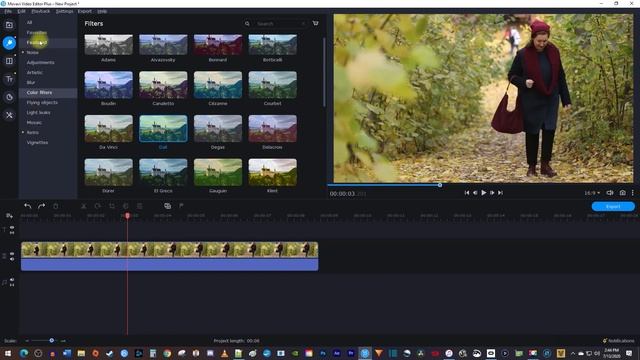Open the Export menu
640x360 pixels.
point(85,11)
